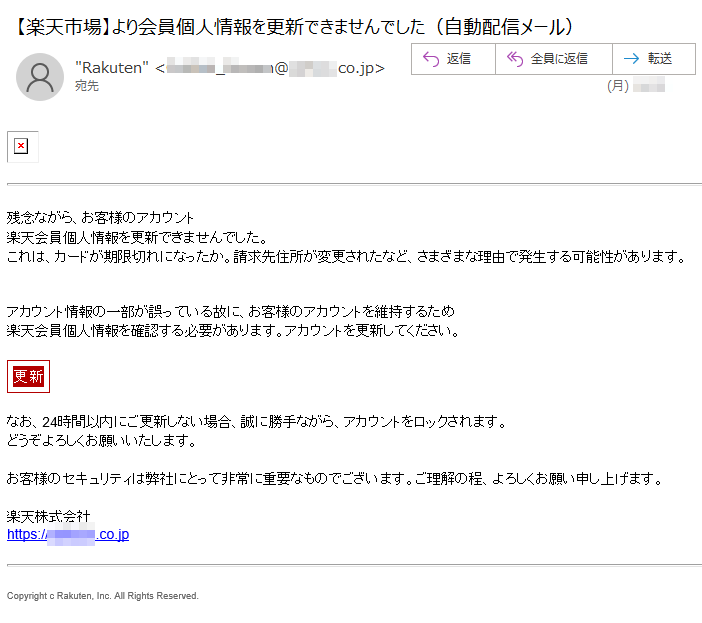Click the 返信 reply button
Image resolution: width=702 pixels, height=623 pixels.
point(453,59)
